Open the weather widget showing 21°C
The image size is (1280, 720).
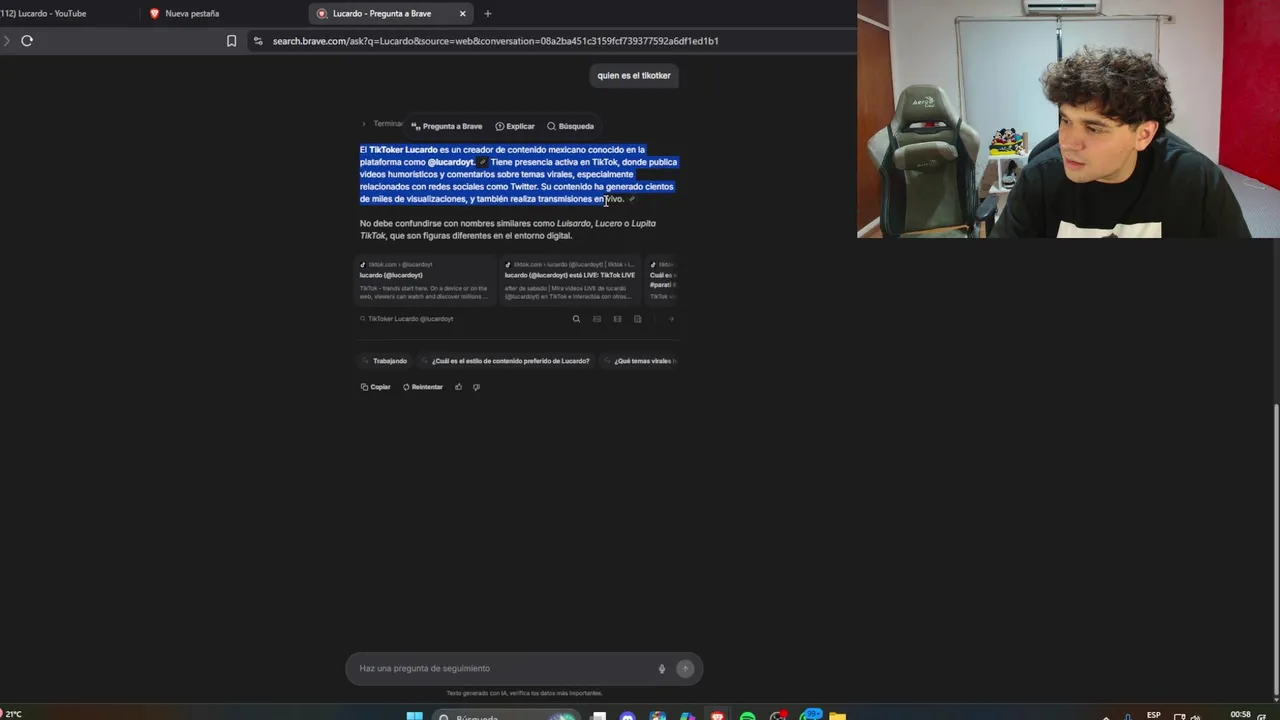click(10, 714)
